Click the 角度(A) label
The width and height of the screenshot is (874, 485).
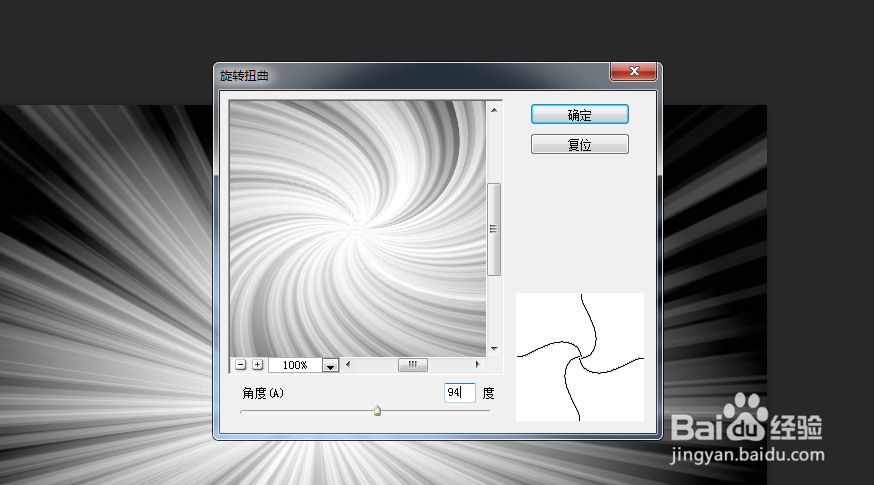pyautogui.click(x=263, y=393)
